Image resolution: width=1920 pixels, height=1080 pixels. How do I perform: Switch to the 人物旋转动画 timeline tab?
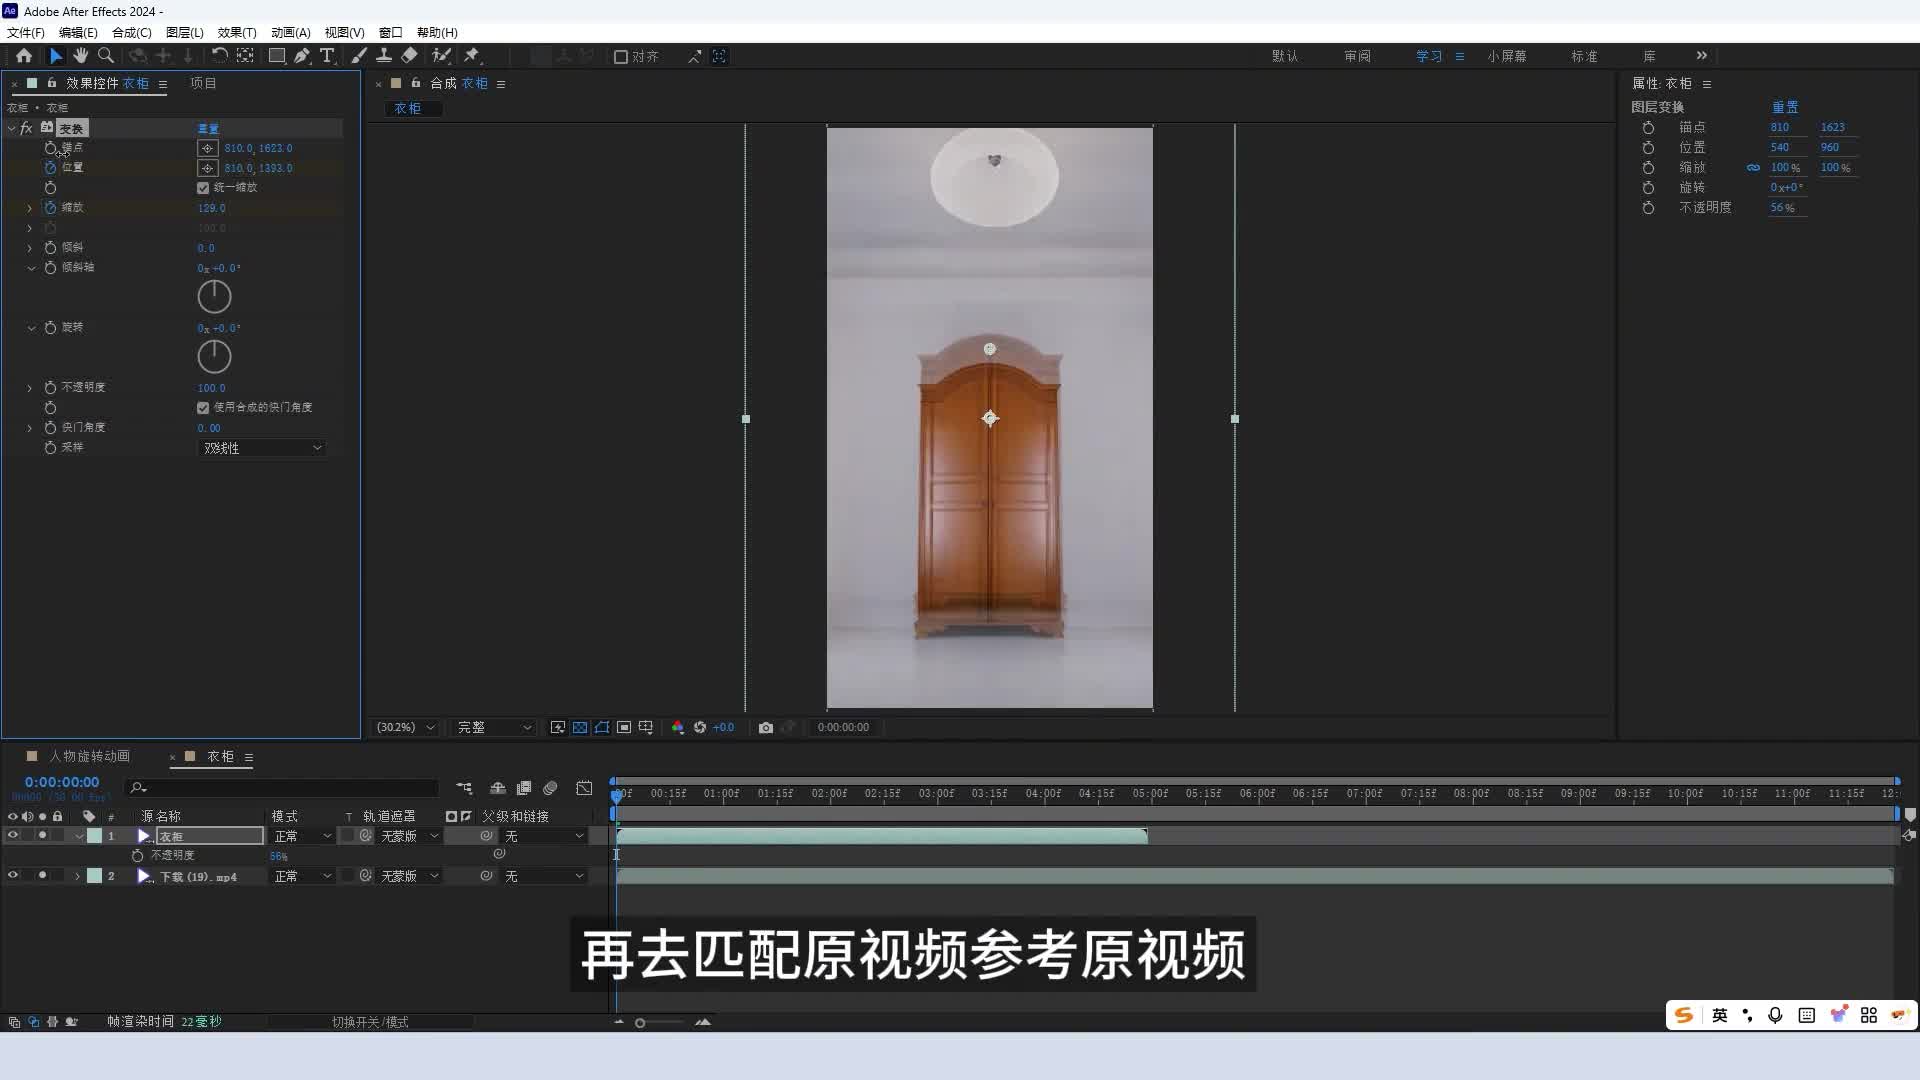pos(89,756)
